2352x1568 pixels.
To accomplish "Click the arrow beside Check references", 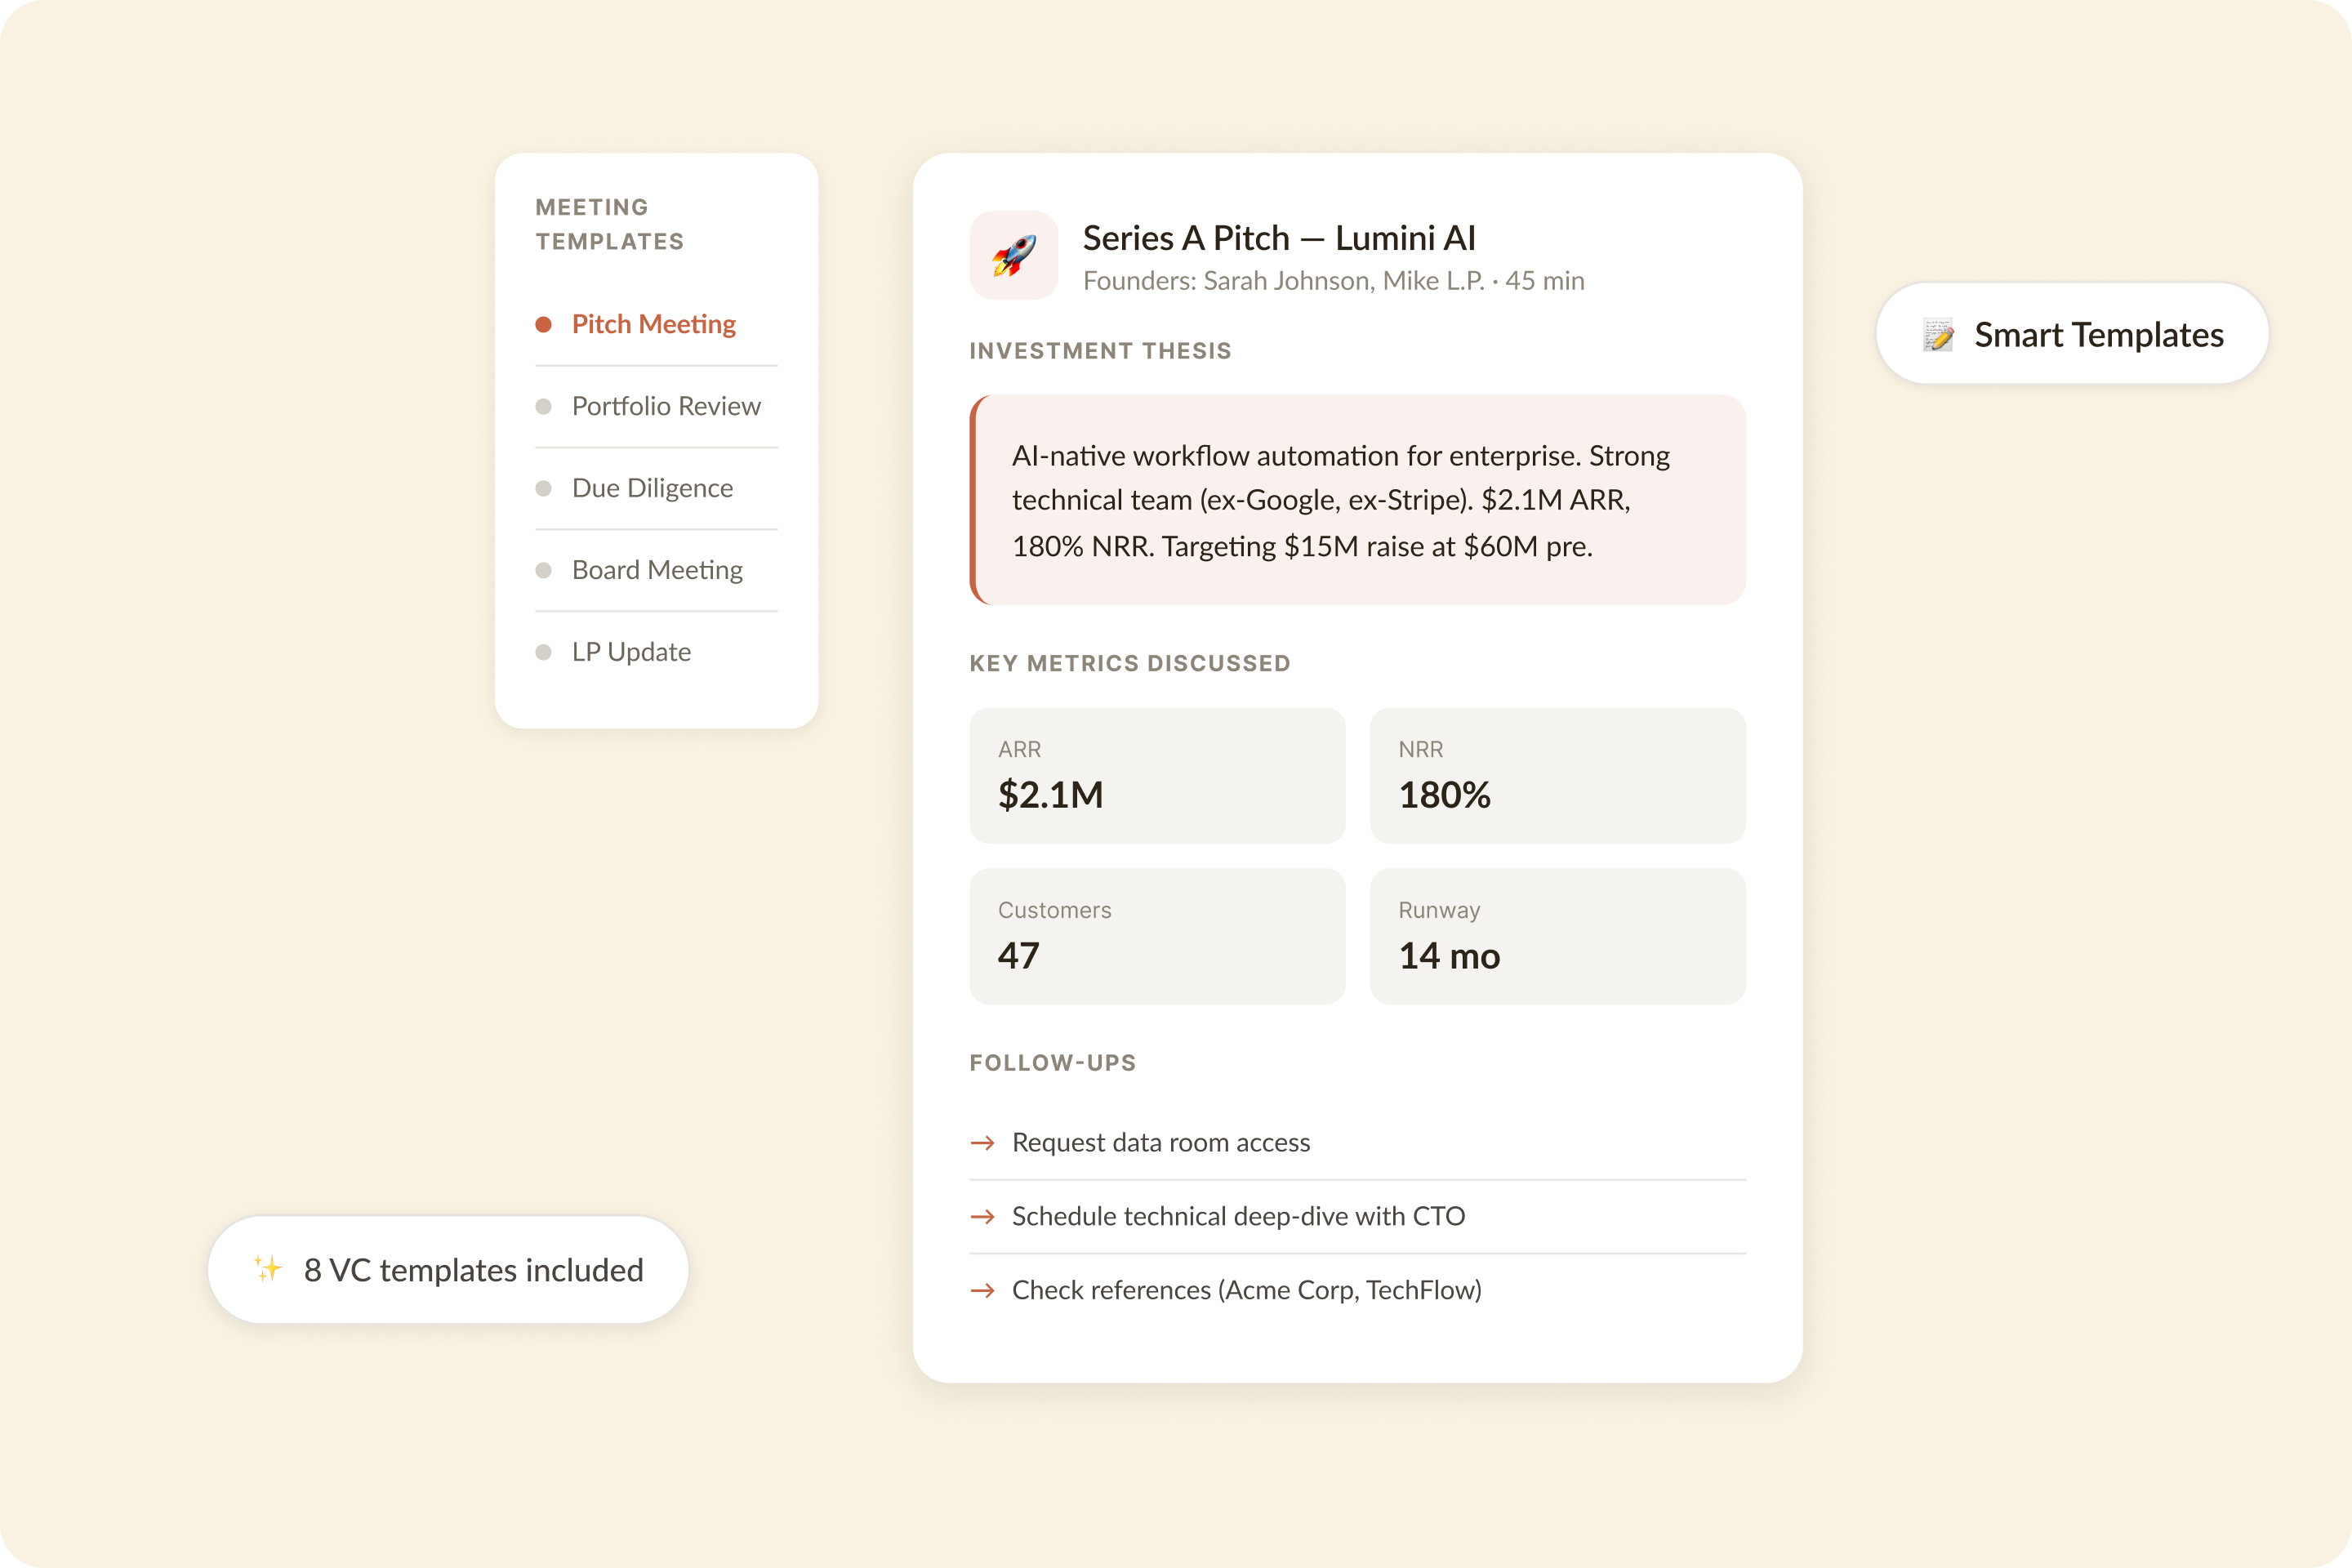I will [983, 1290].
